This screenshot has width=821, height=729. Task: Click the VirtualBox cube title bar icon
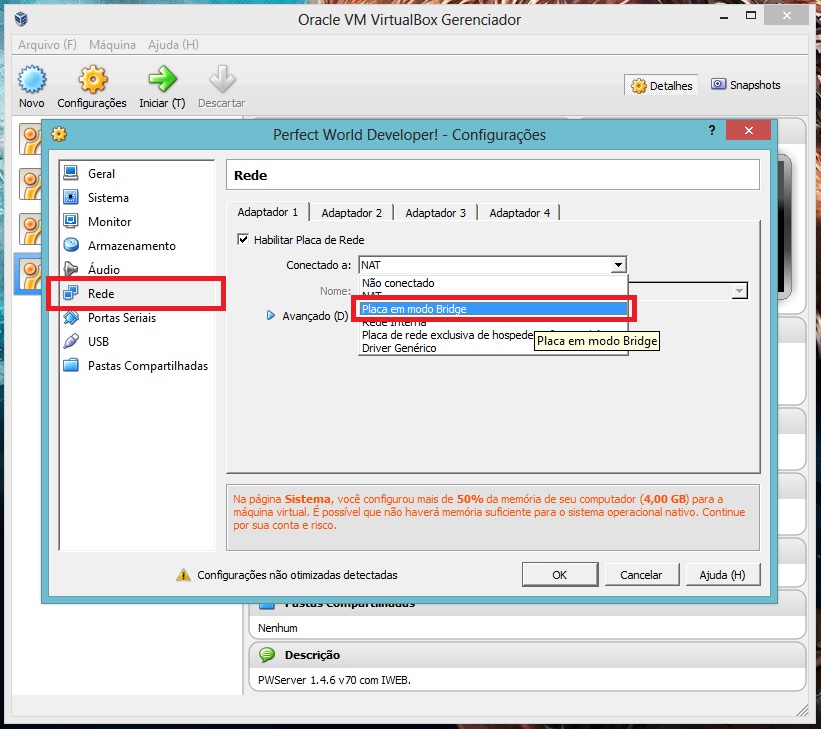21,19
